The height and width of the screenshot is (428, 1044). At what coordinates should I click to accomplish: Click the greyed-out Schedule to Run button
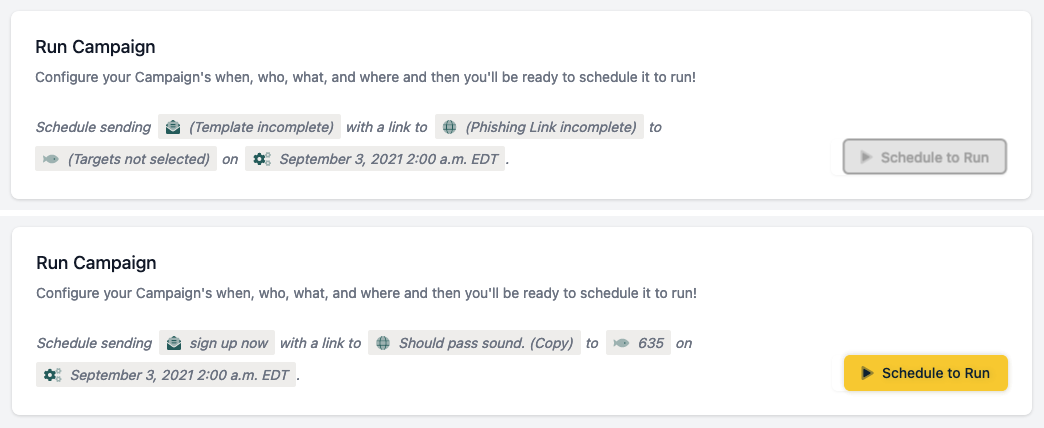point(925,157)
